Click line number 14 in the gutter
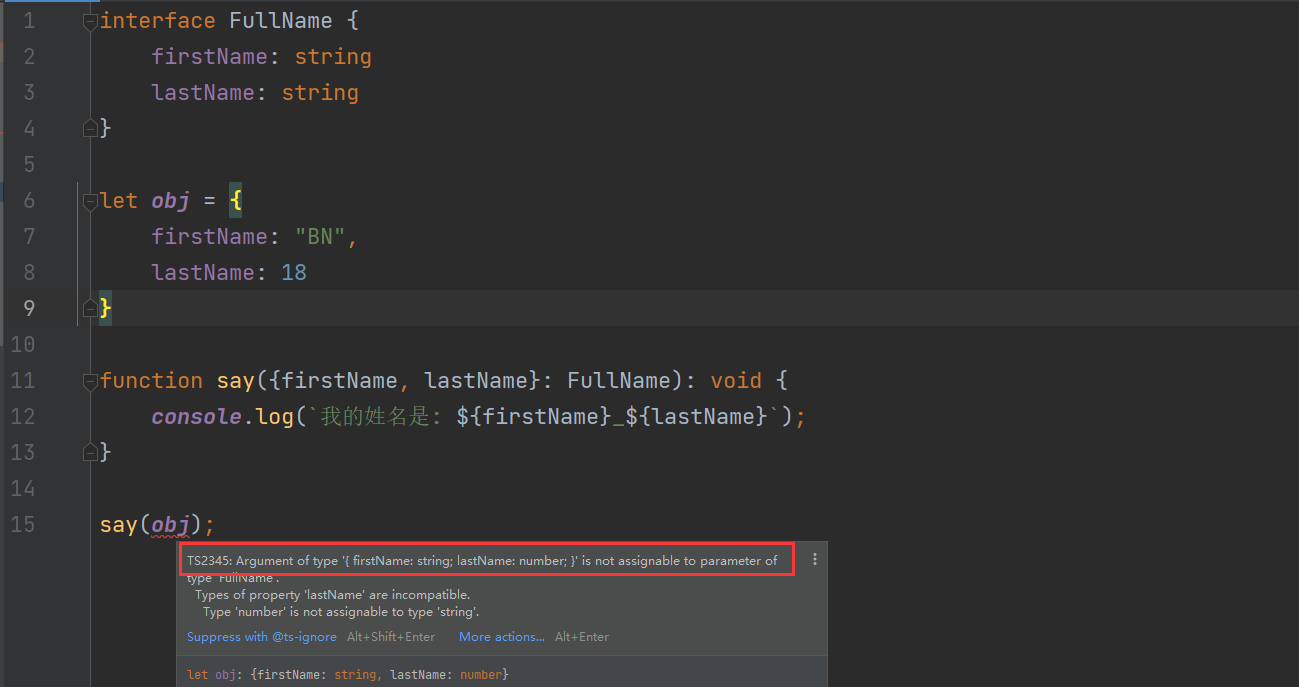 pyautogui.click(x=22, y=488)
